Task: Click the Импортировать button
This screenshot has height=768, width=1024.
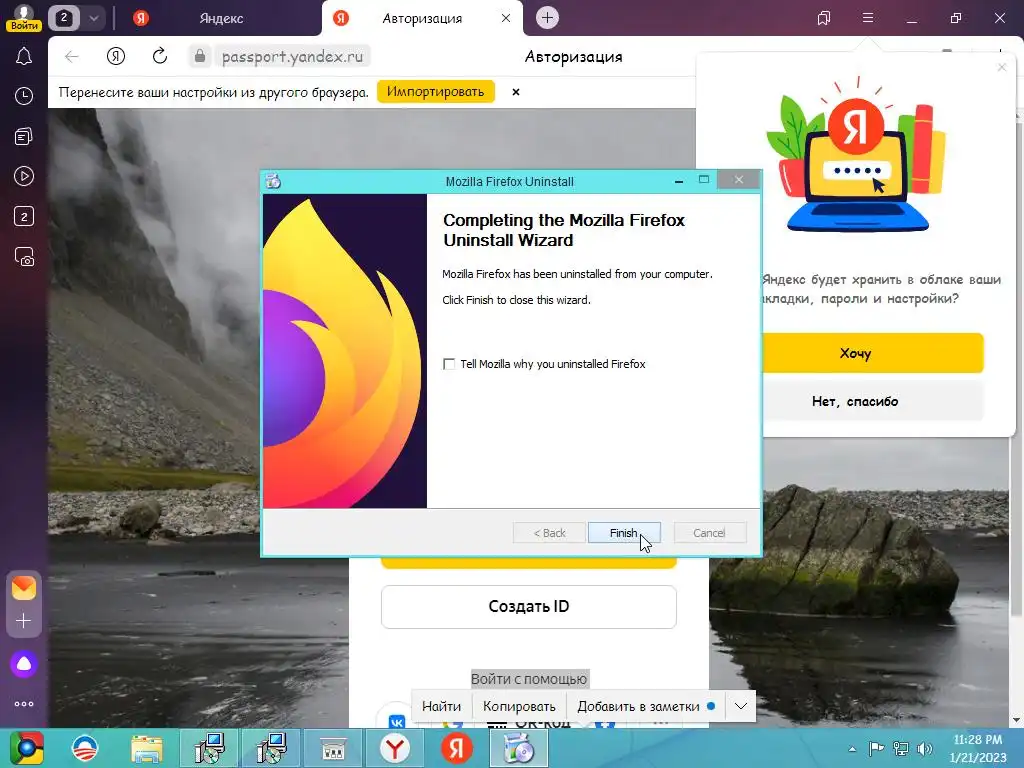Action: 436,91
